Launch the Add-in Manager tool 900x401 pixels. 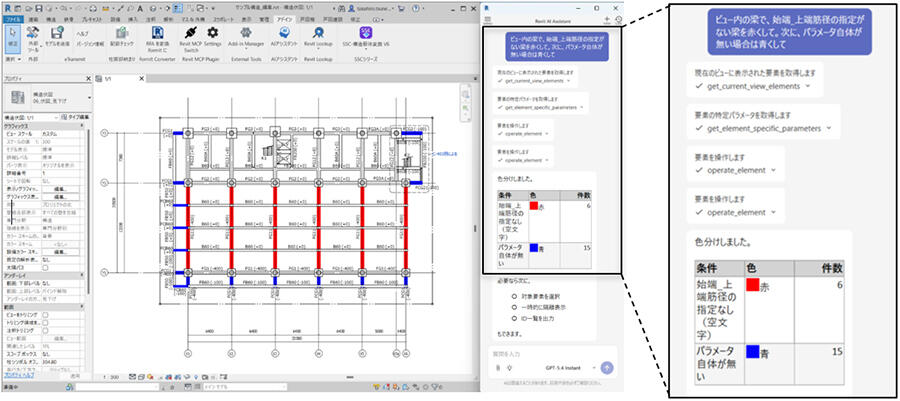pyautogui.click(x=245, y=34)
